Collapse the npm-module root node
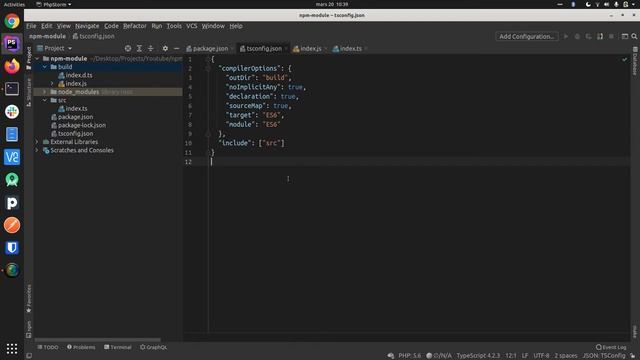The image size is (640, 360). 37,58
